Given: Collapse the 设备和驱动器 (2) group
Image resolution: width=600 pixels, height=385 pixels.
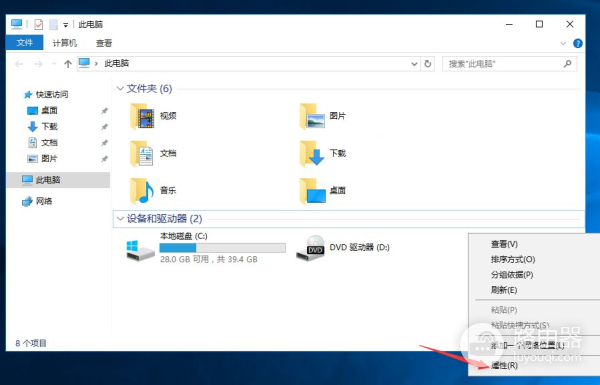Looking at the screenshot, I should coord(120,219).
